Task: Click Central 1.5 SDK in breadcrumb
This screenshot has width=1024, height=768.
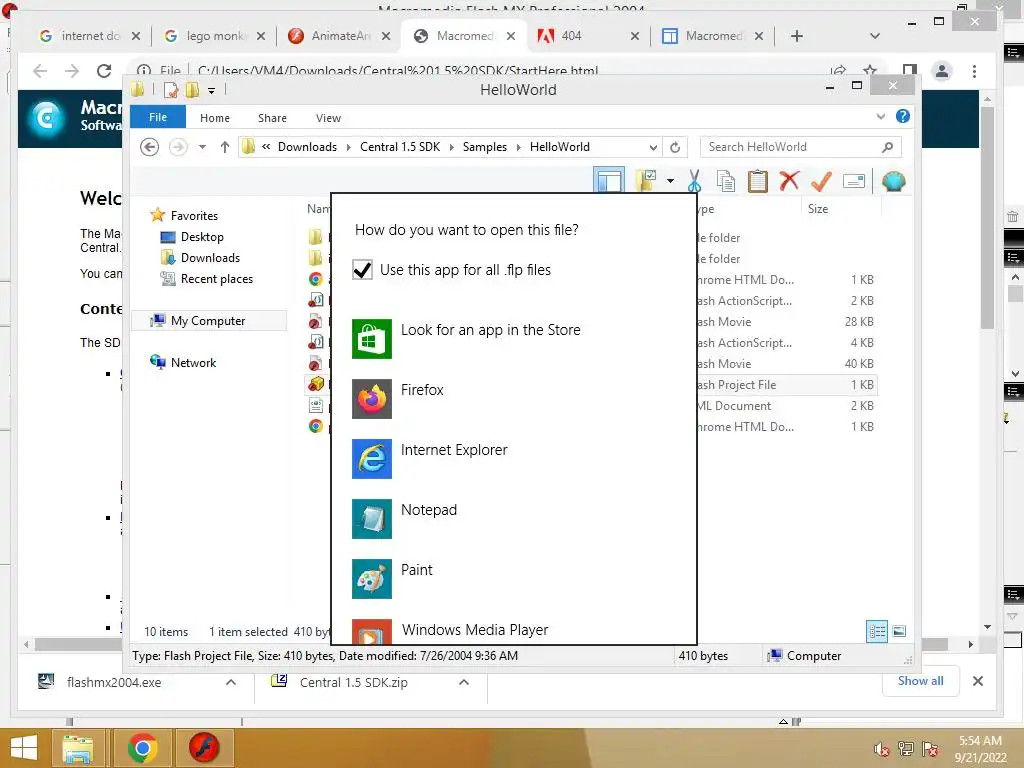Action: pyautogui.click(x=400, y=147)
